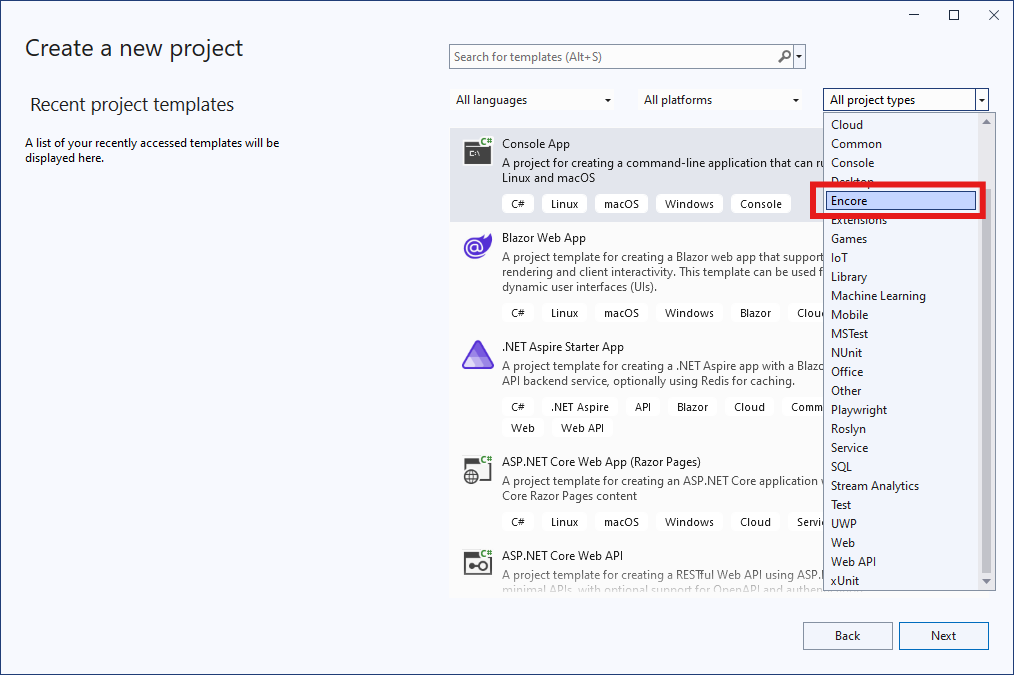This screenshot has height=675, width=1014.
Task: Click the Web API tag on Aspire template
Action: tap(582, 428)
